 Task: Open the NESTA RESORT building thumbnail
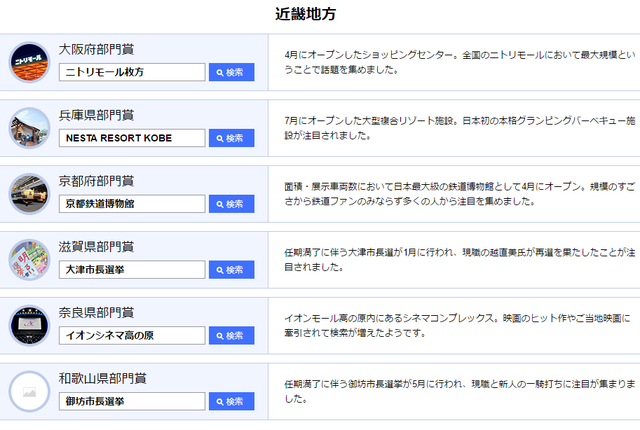coord(29,128)
